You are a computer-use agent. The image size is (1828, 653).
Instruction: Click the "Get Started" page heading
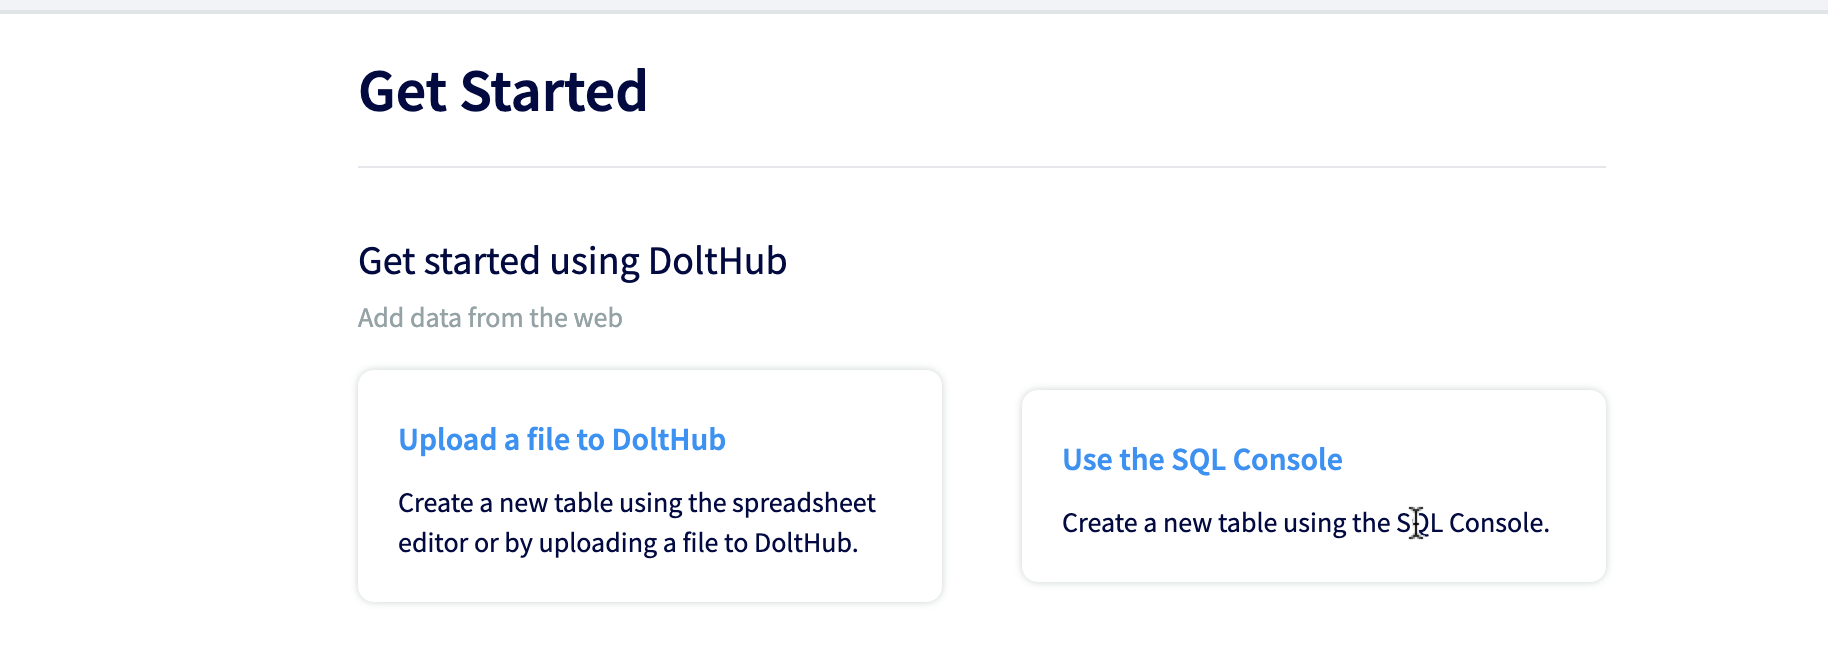click(503, 91)
